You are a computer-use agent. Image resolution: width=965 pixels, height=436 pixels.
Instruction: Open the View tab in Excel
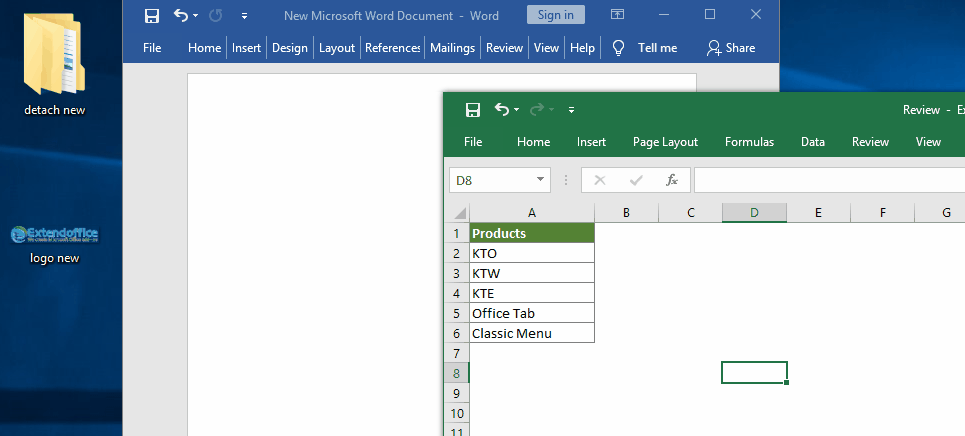coord(928,142)
